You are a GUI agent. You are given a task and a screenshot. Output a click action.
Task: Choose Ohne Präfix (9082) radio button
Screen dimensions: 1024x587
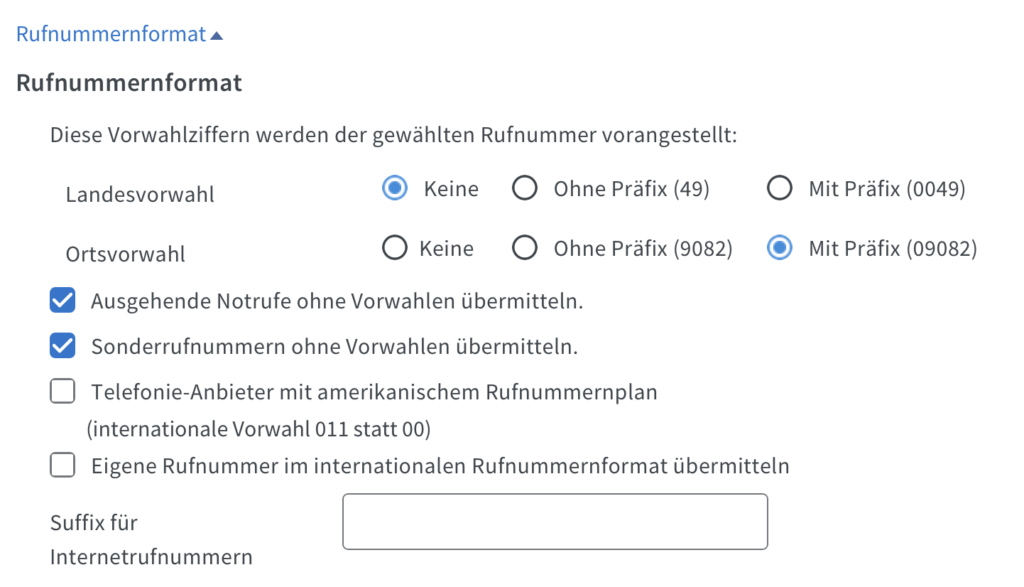tap(525, 248)
